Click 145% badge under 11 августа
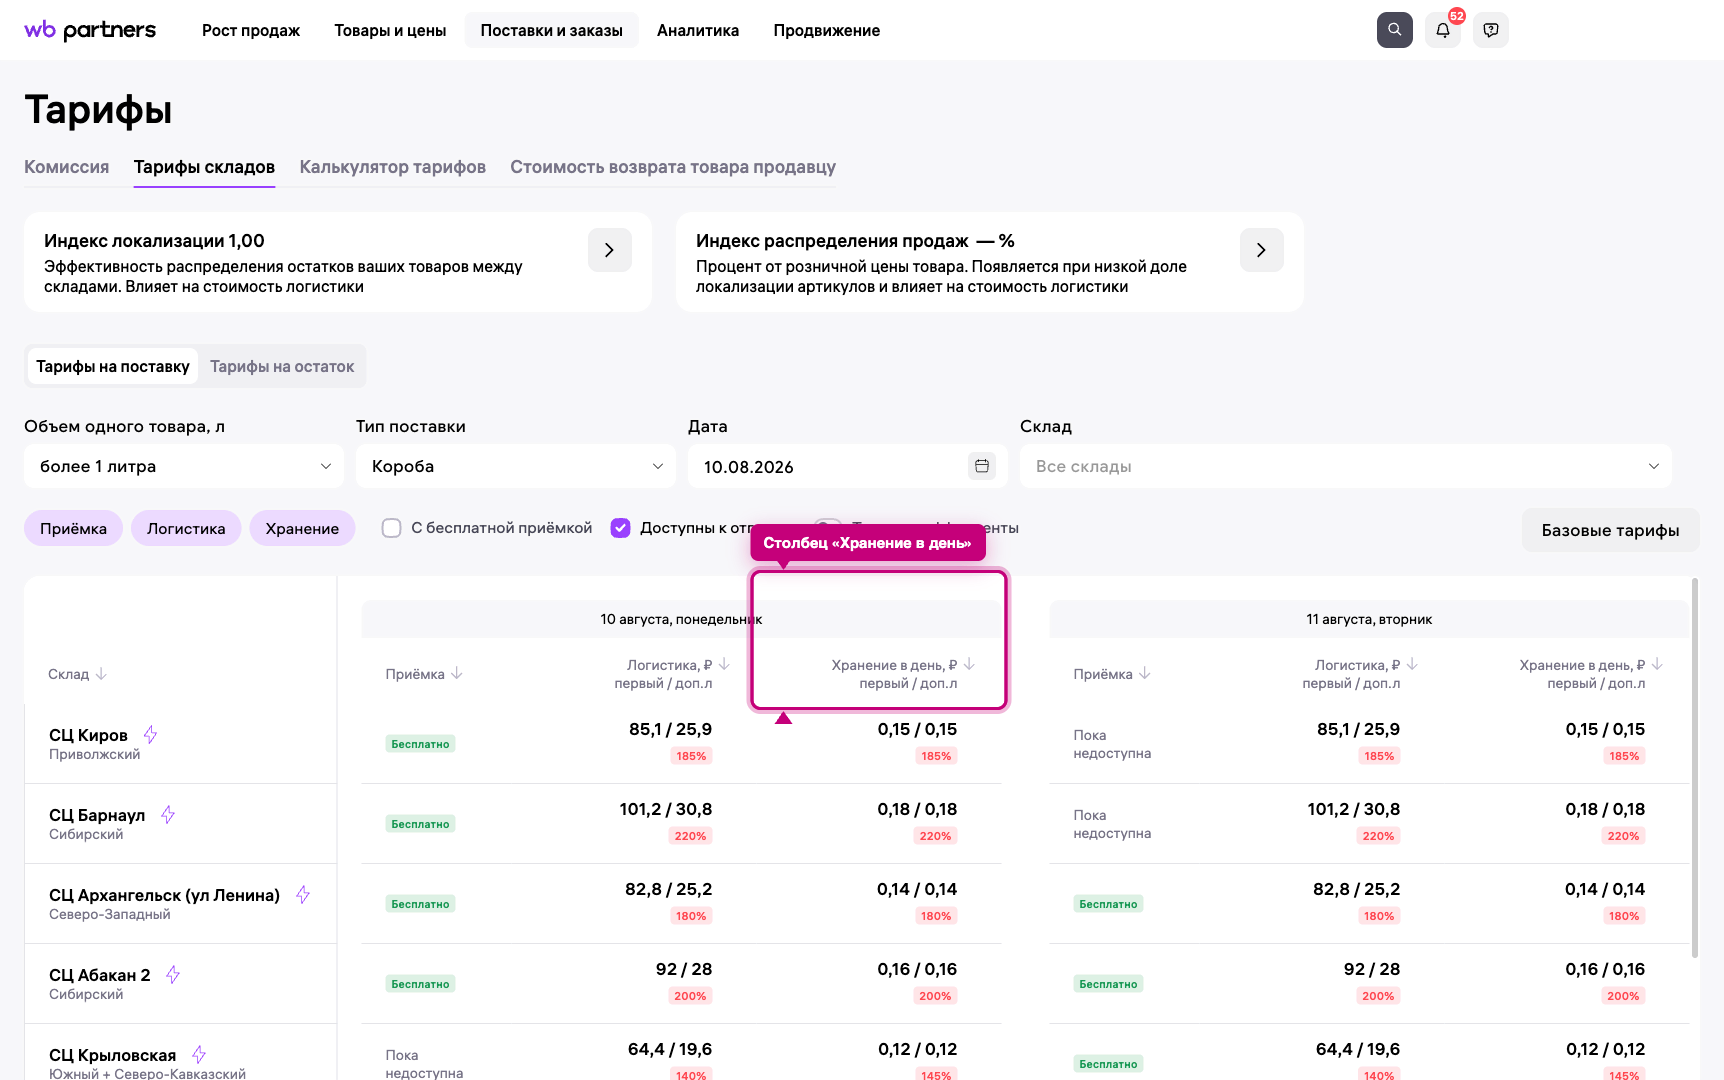The width and height of the screenshot is (1724, 1080). [1624, 1075]
